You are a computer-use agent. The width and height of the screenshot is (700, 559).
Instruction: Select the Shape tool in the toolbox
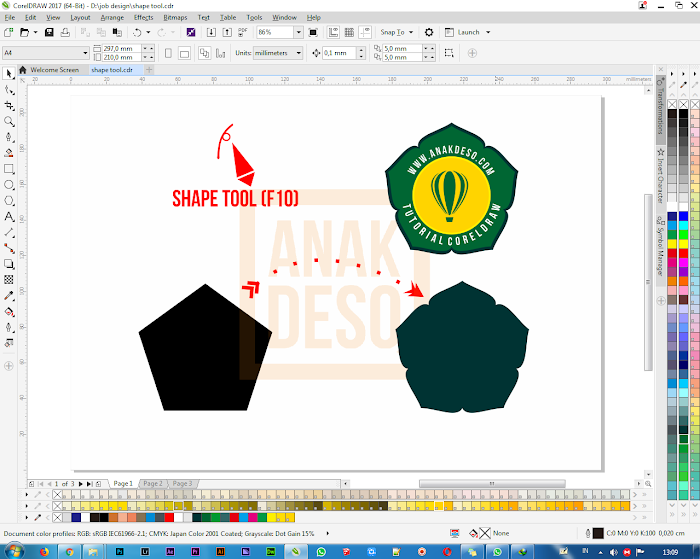point(9,90)
